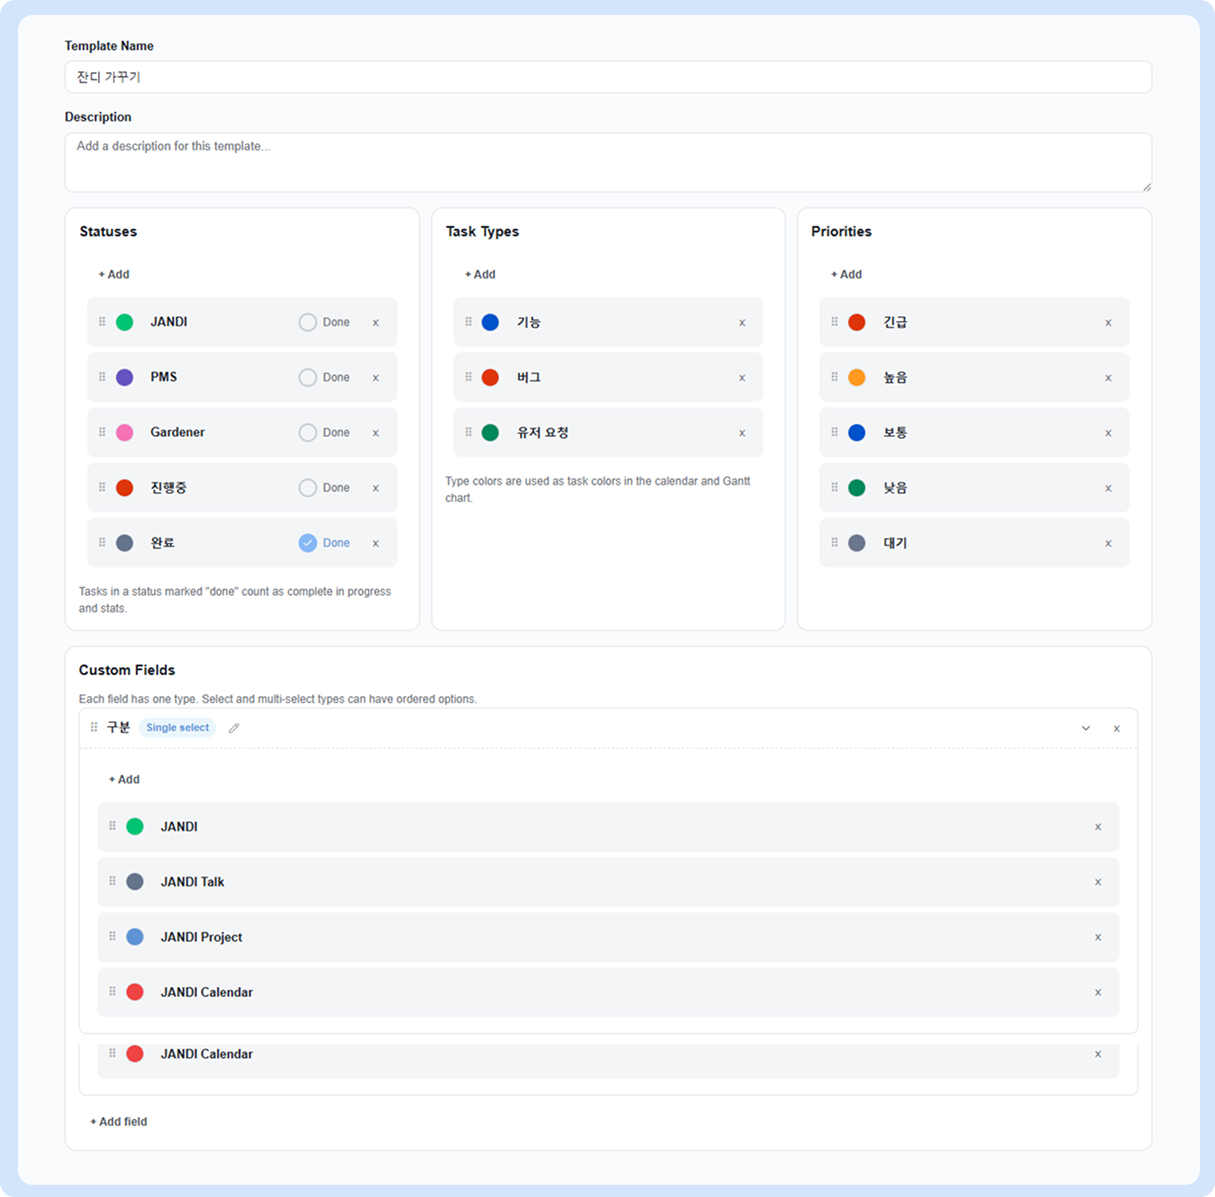Add a new priority
The image size is (1215, 1197).
coord(846,274)
